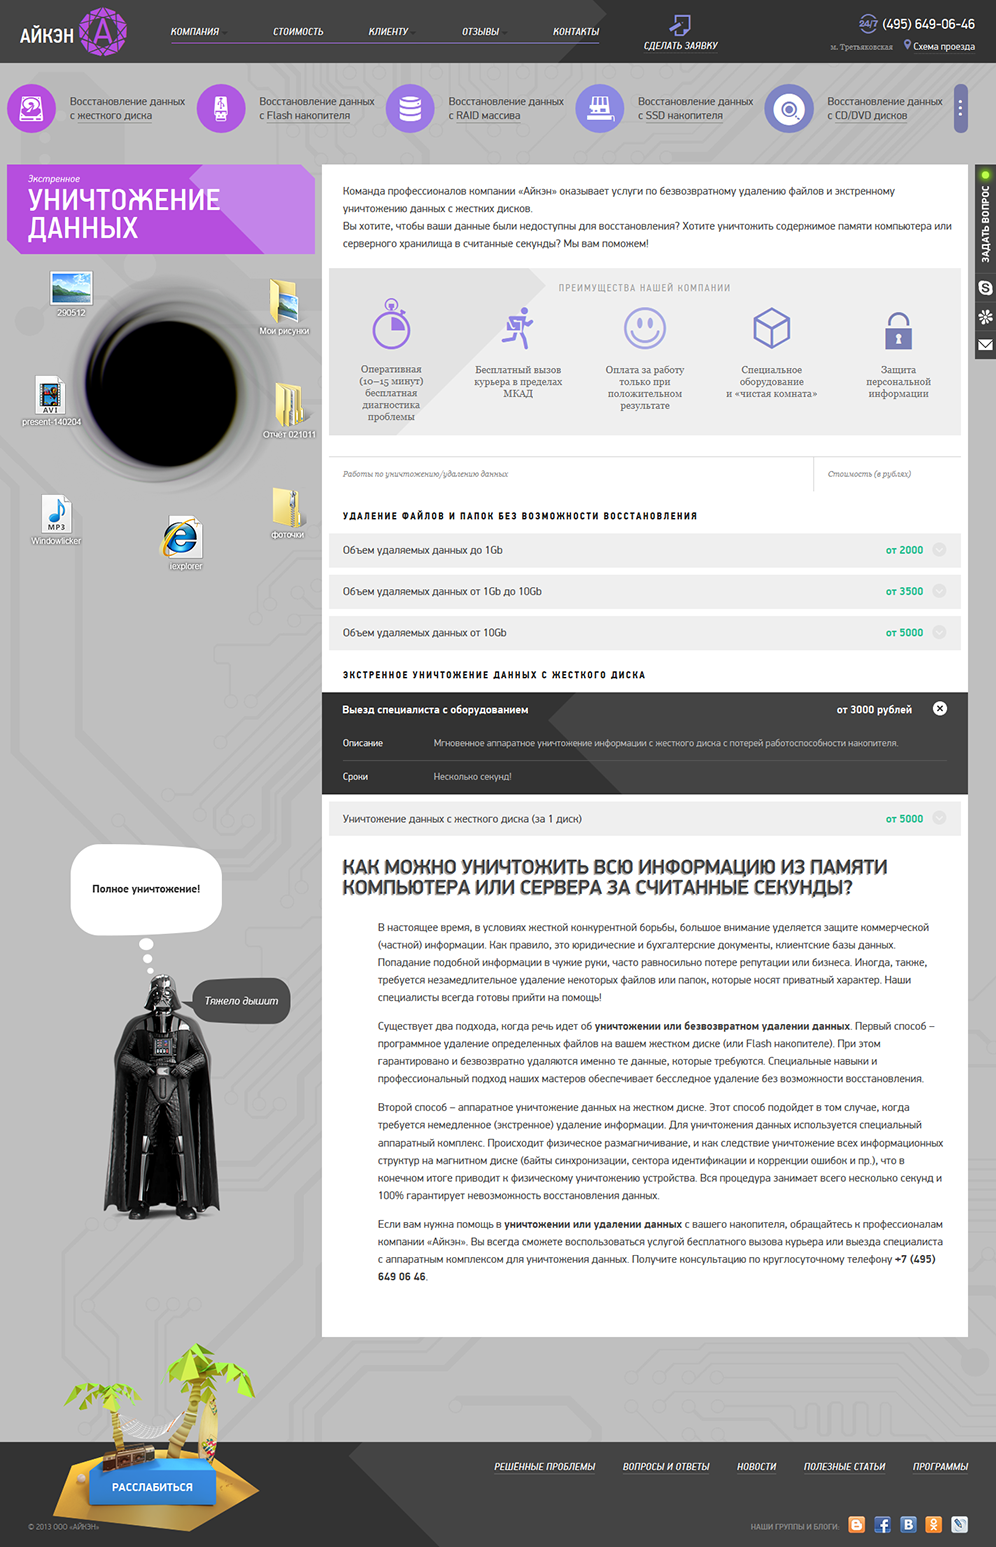Expand the 'Уничтожение данных с жесткого диска' row
This screenshot has width=996, height=1547.
(939, 818)
